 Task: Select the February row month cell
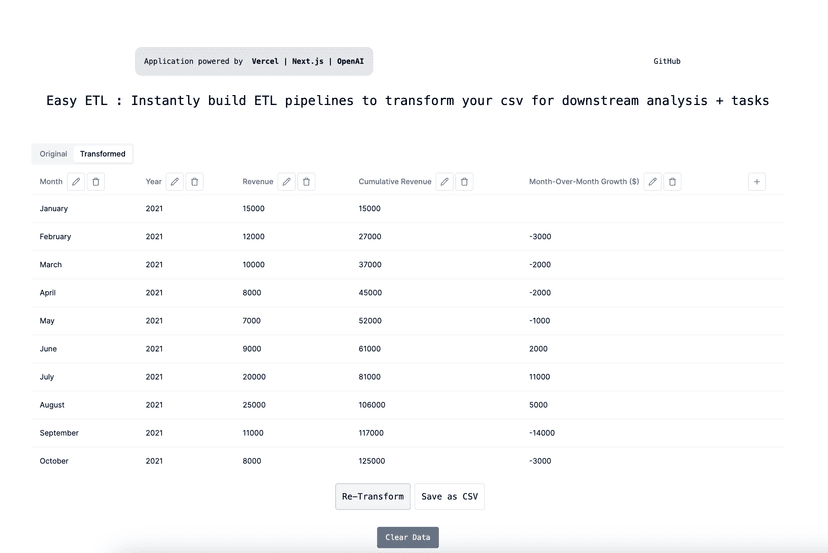[x=55, y=237]
